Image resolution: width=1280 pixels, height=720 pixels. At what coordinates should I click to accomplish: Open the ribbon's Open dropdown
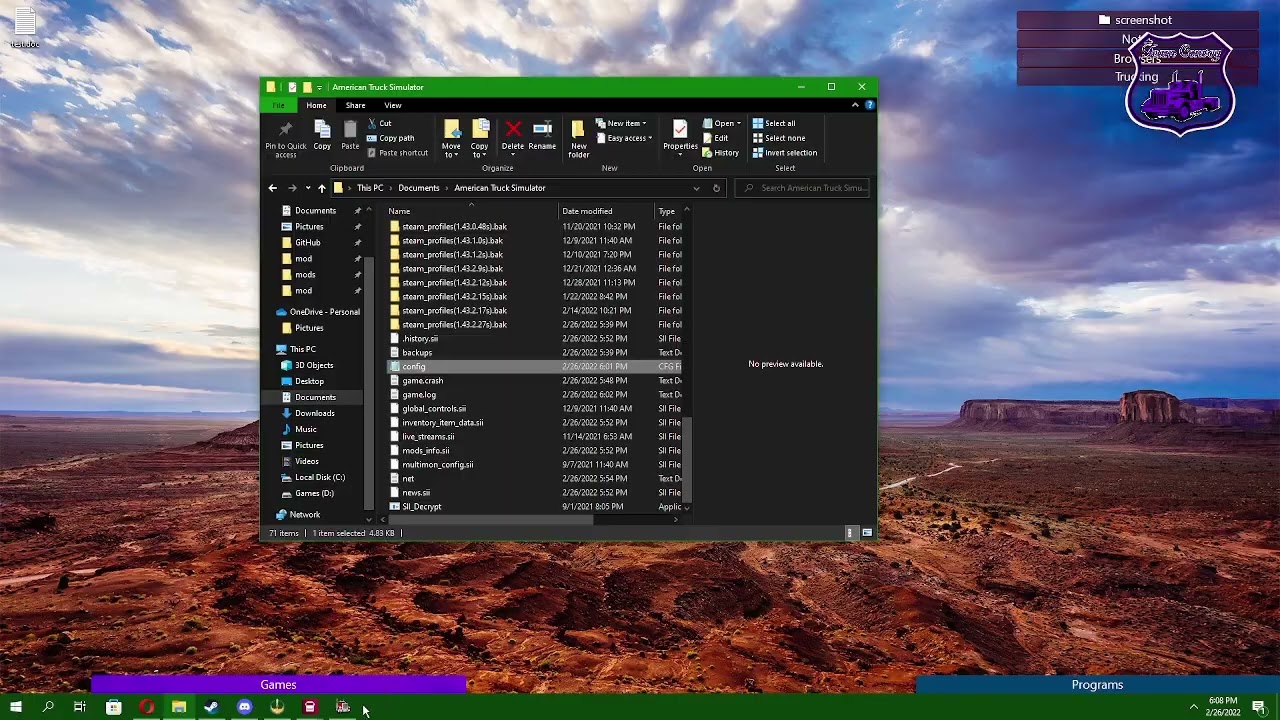click(721, 123)
